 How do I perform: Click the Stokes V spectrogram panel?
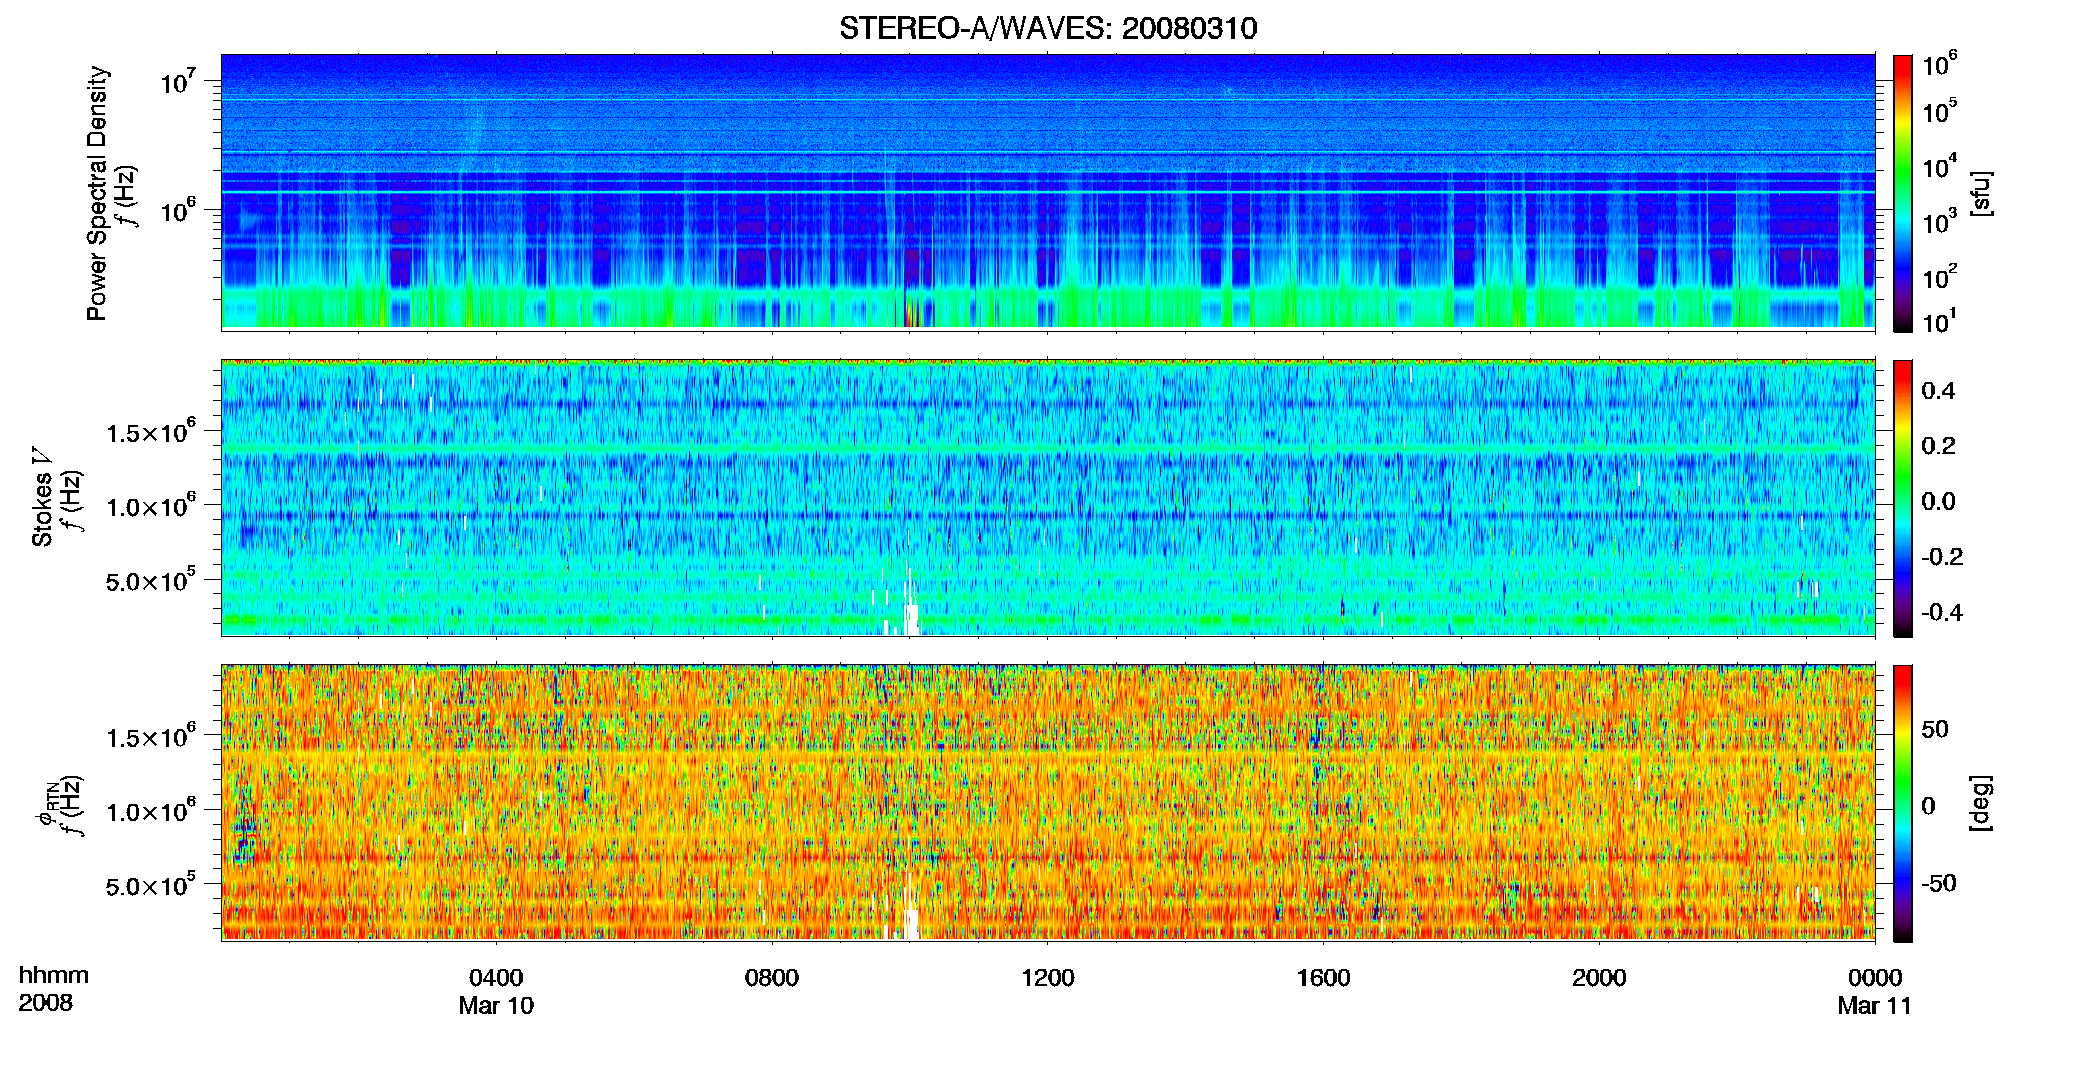point(1048,497)
